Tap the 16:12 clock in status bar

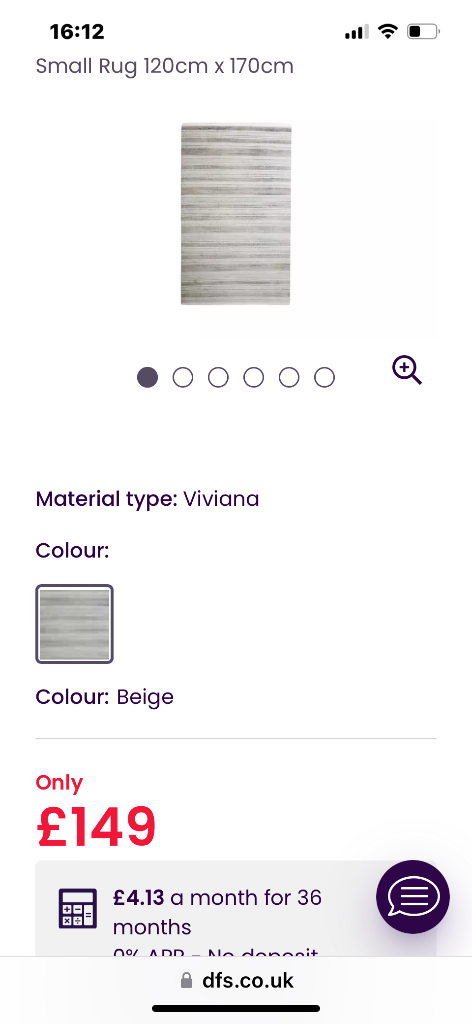pos(77,31)
